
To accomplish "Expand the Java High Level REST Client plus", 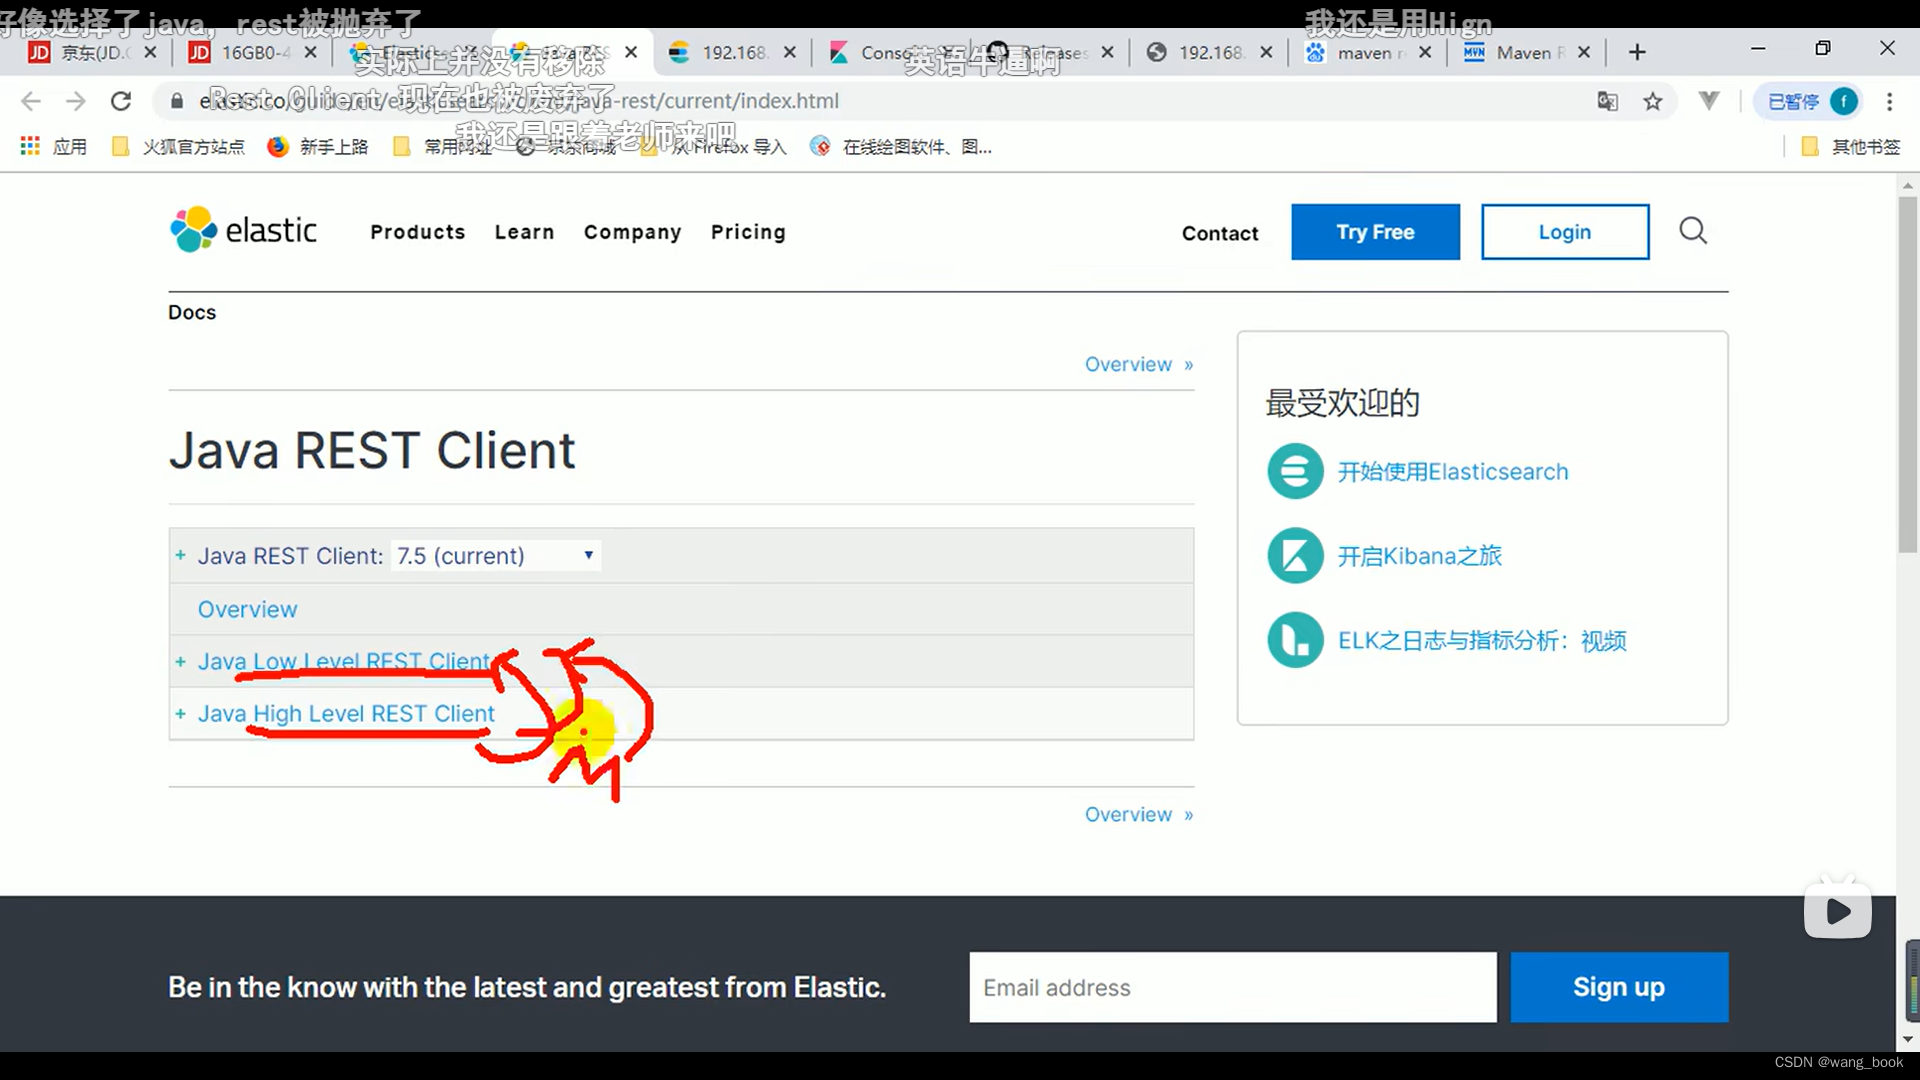I will coord(180,713).
